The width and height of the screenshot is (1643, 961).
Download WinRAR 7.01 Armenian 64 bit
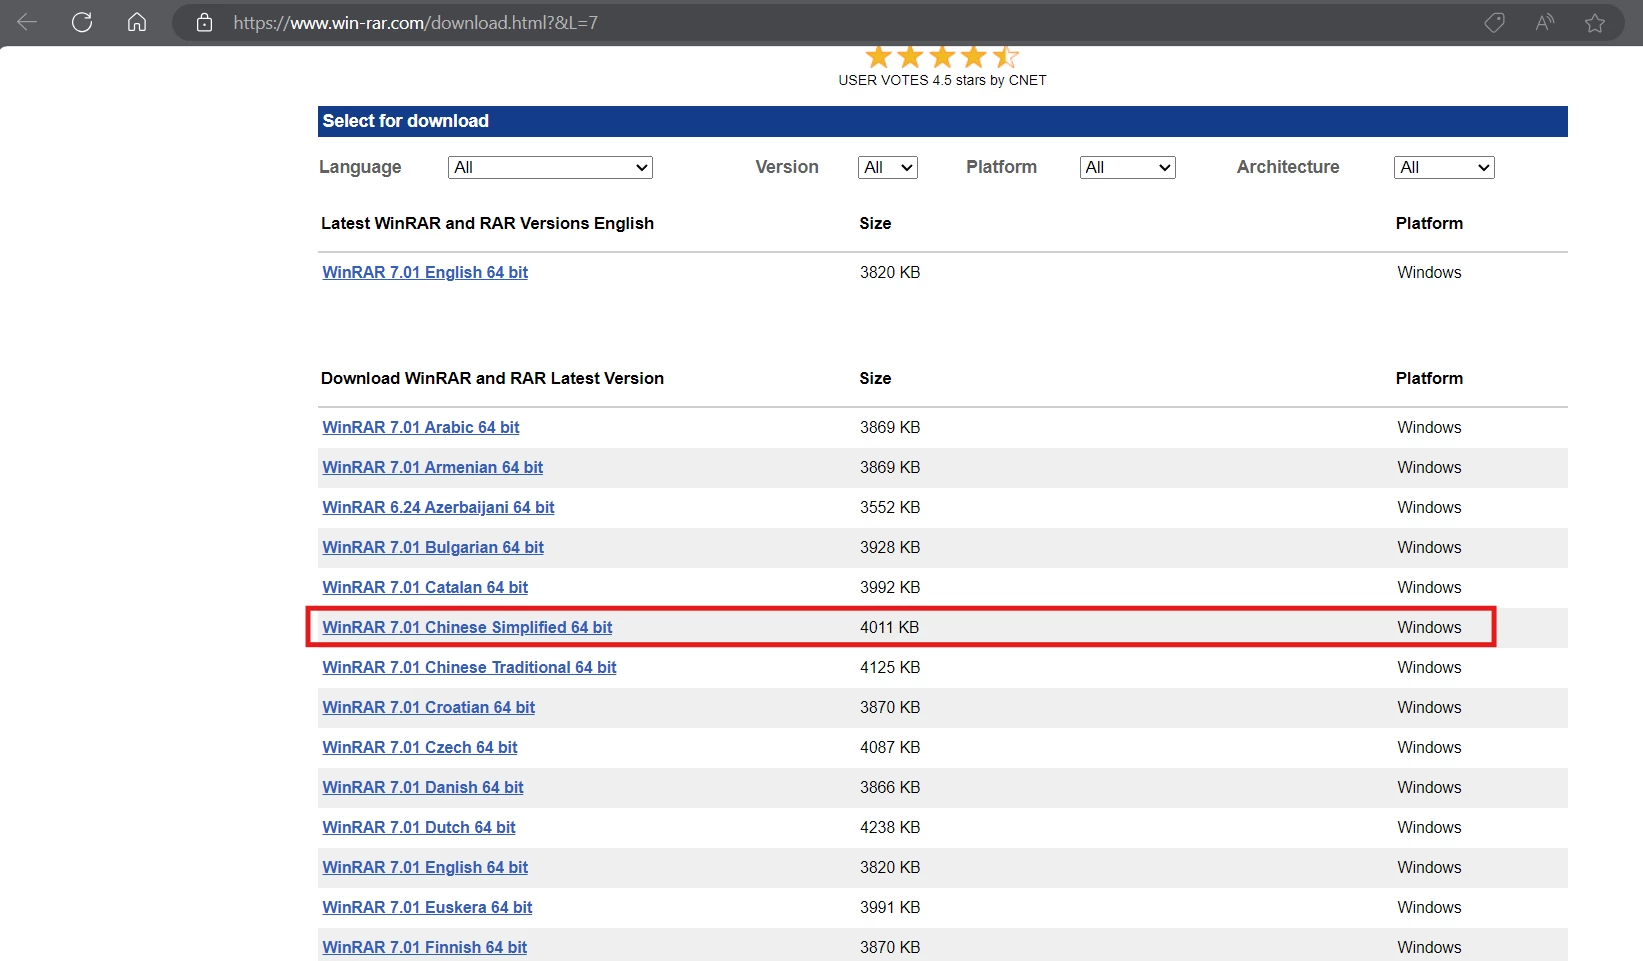tap(433, 467)
